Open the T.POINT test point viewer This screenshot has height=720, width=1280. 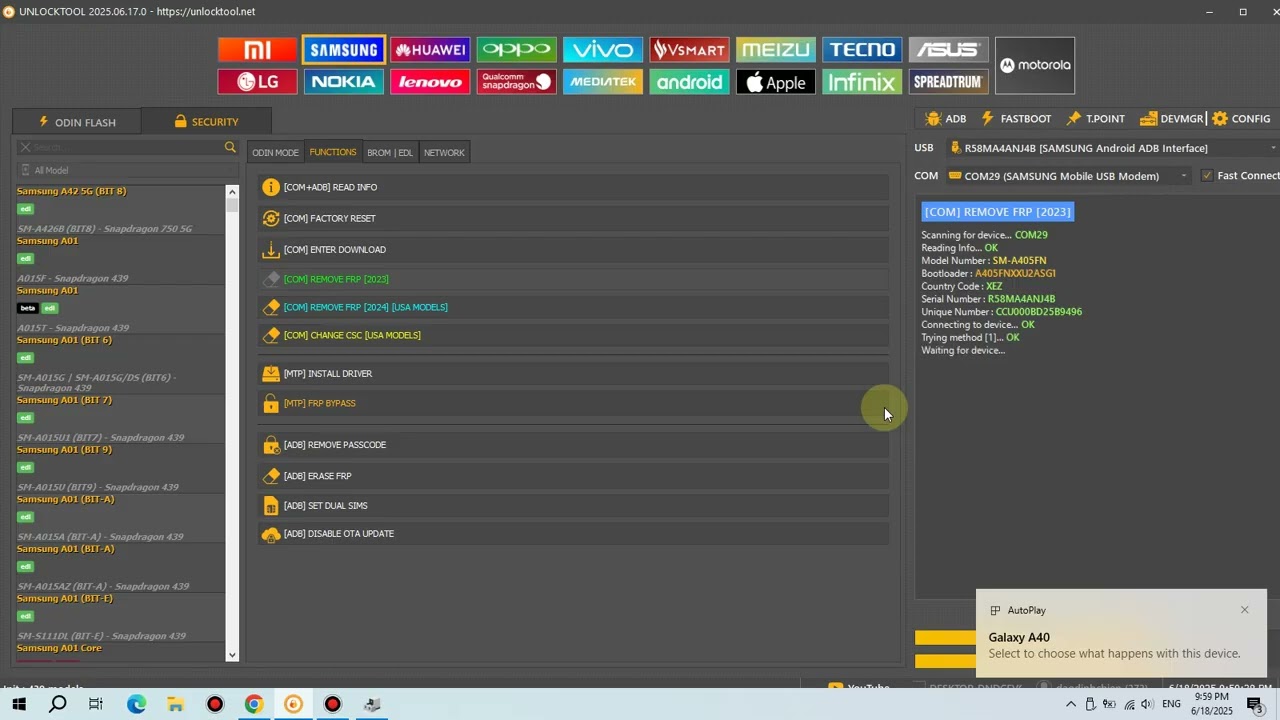tap(1096, 119)
